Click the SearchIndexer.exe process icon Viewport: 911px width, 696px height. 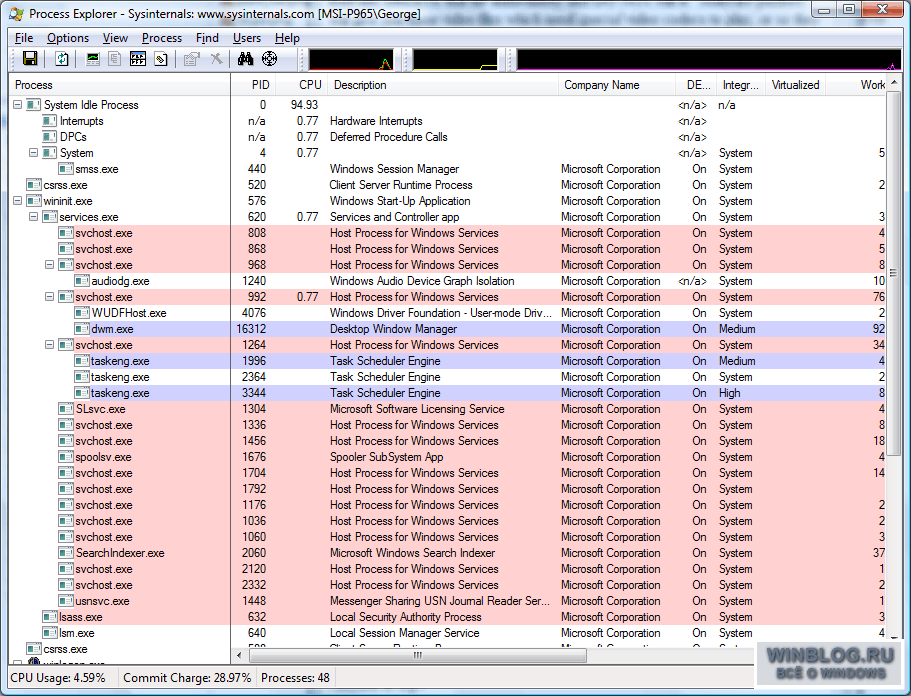(x=66, y=553)
